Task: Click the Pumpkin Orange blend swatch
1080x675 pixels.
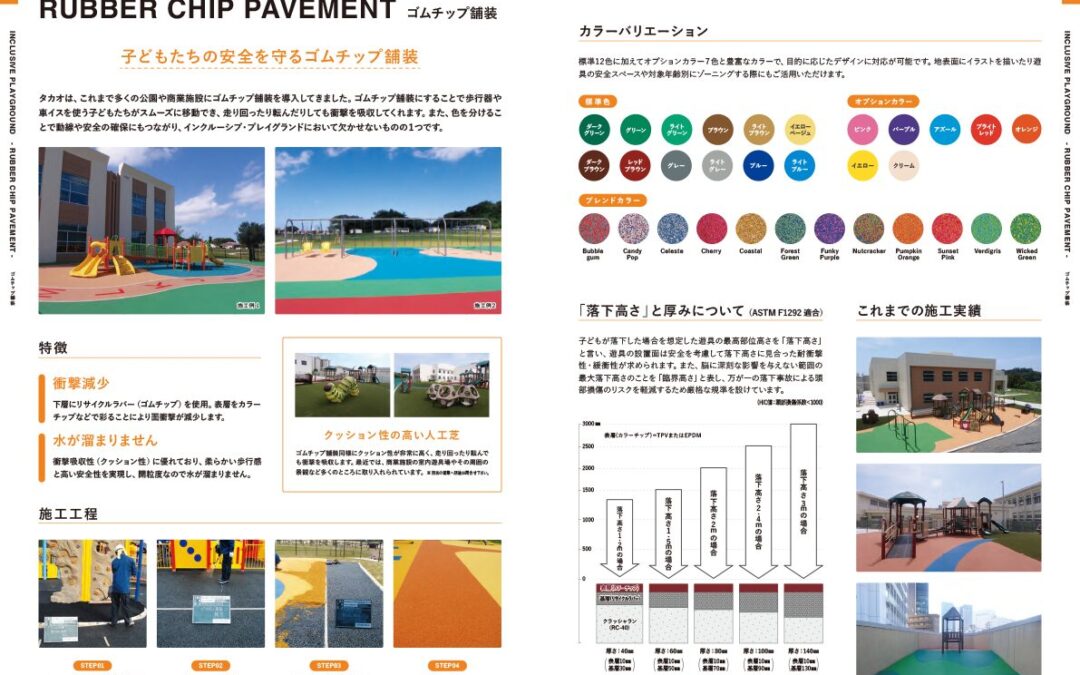Action: click(x=907, y=228)
